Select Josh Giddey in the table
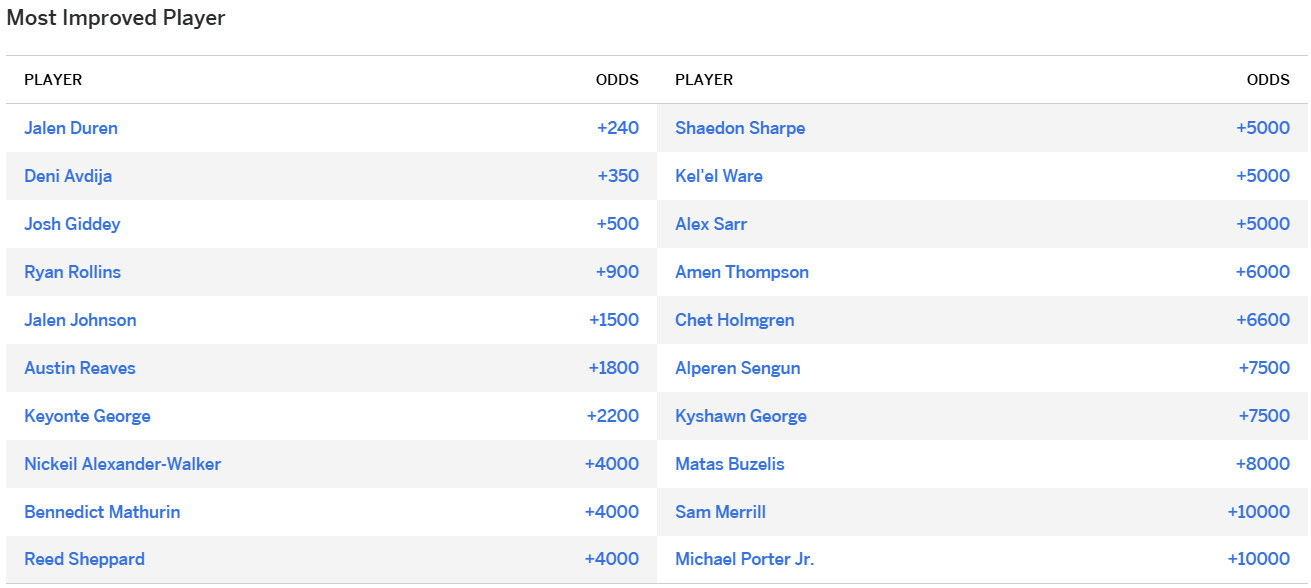The width and height of the screenshot is (1311, 588). [x=72, y=224]
